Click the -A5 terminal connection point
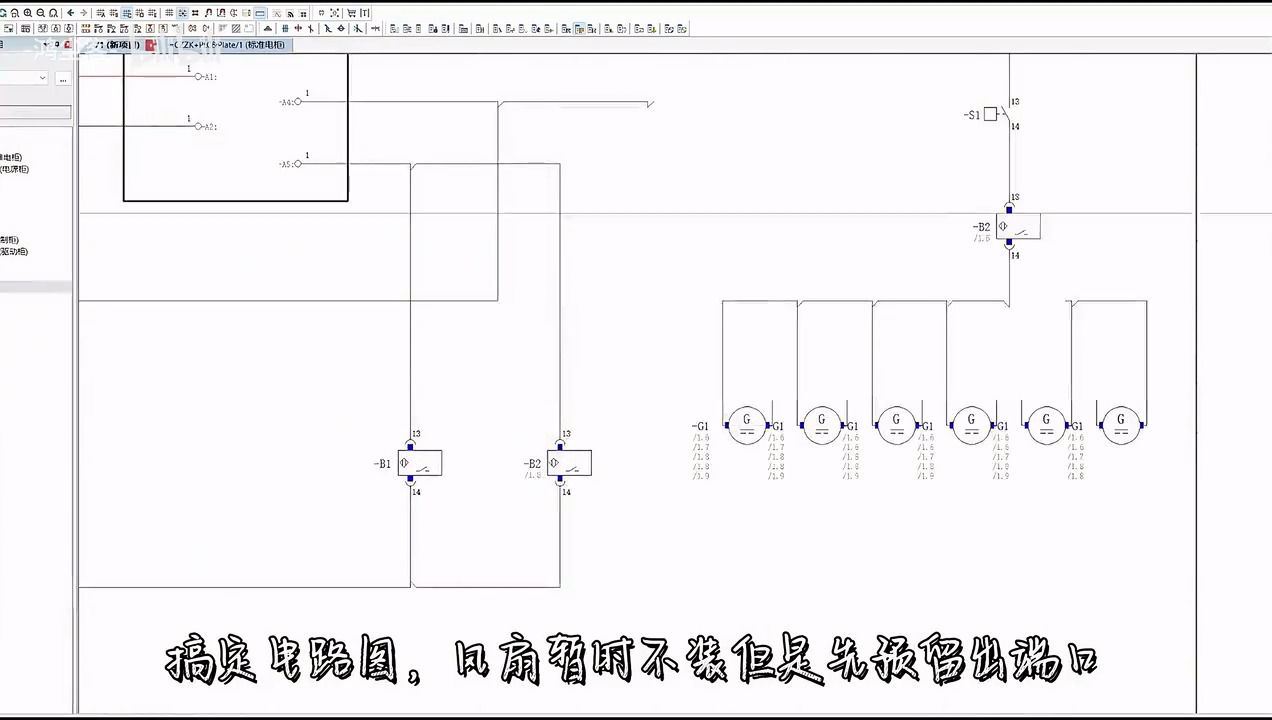1272x720 pixels. click(298, 164)
